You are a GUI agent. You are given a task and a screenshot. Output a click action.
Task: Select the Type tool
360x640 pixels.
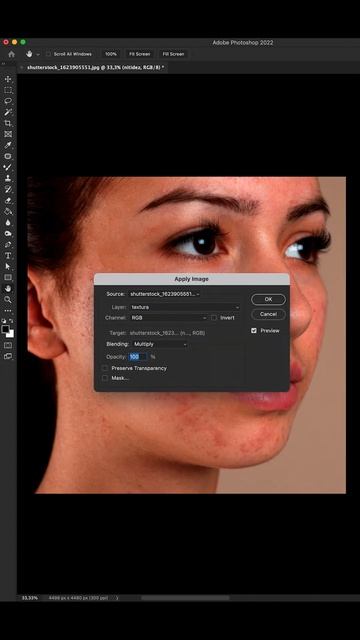(x=8, y=255)
